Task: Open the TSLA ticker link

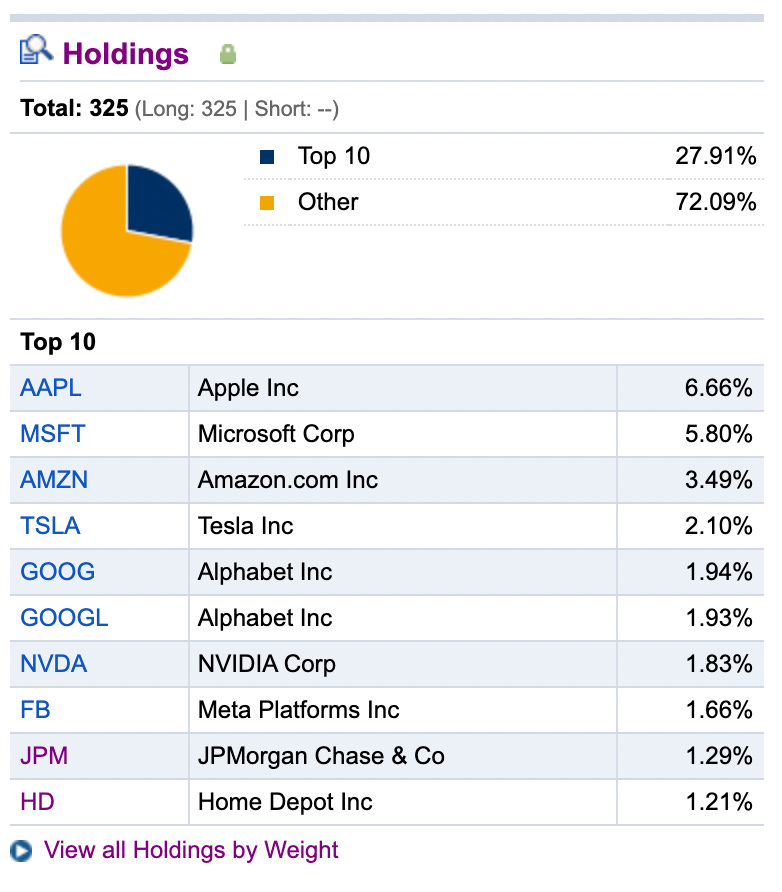Action: 50,526
